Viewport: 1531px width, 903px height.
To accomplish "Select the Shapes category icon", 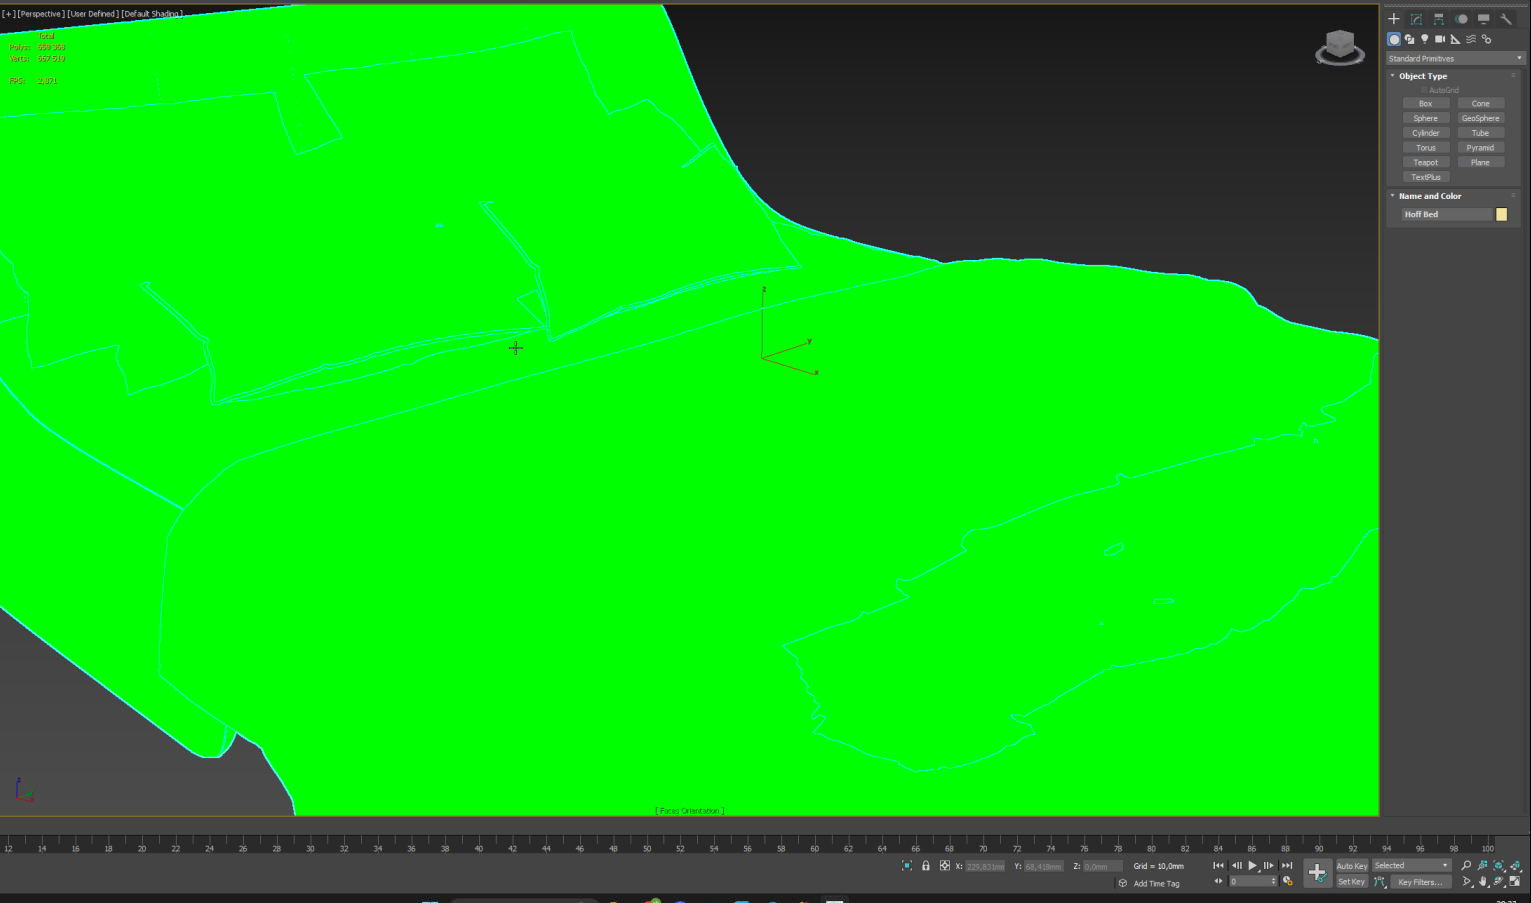I will pos(1410,39).
